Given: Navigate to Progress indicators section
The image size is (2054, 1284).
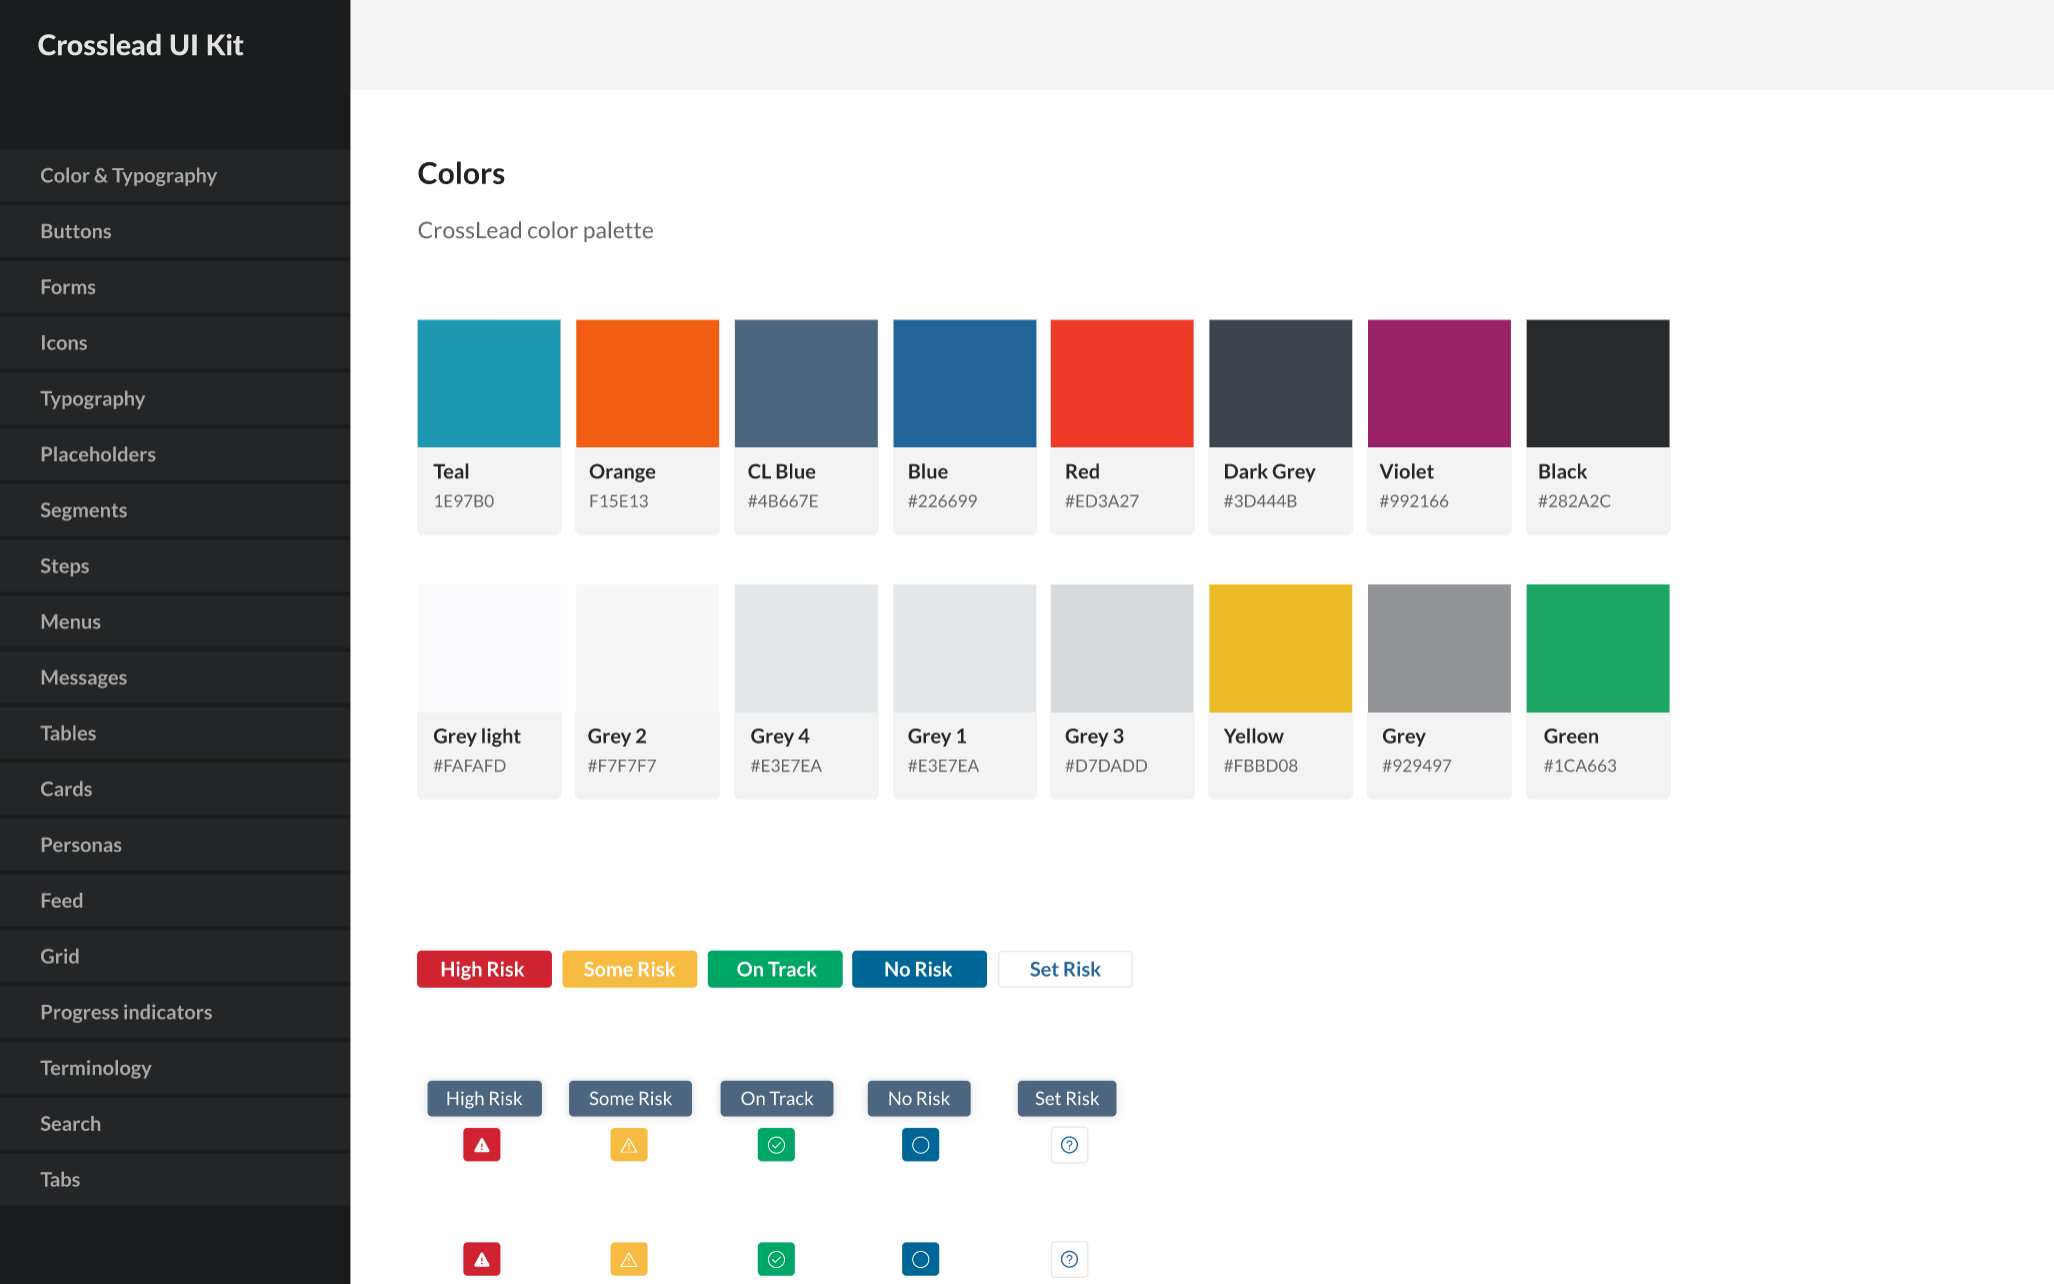Looking at the screenshot, I should pyautogui.click(x=175, y=1013).
